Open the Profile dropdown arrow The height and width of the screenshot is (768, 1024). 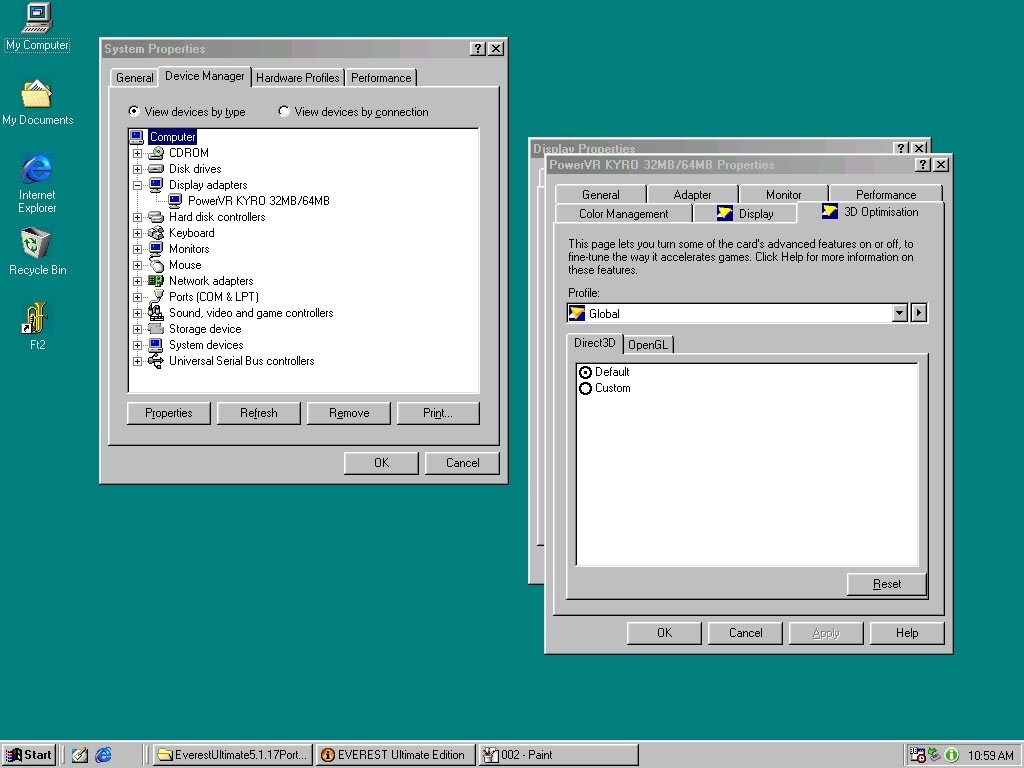pyautogui.click(x=899, y=313)
